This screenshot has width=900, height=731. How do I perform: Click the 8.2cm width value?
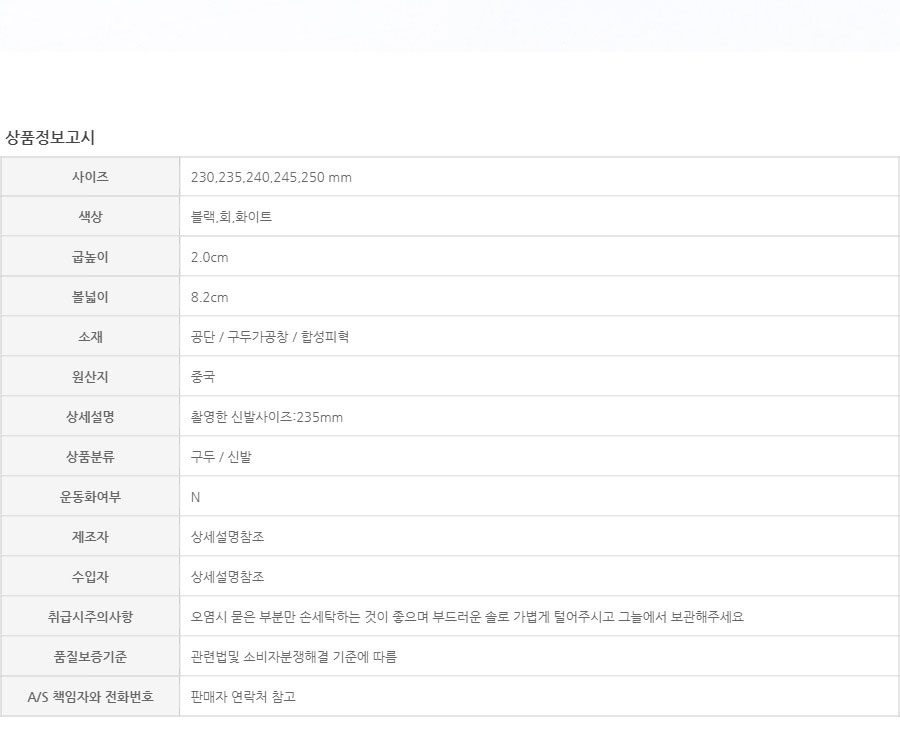210,297
